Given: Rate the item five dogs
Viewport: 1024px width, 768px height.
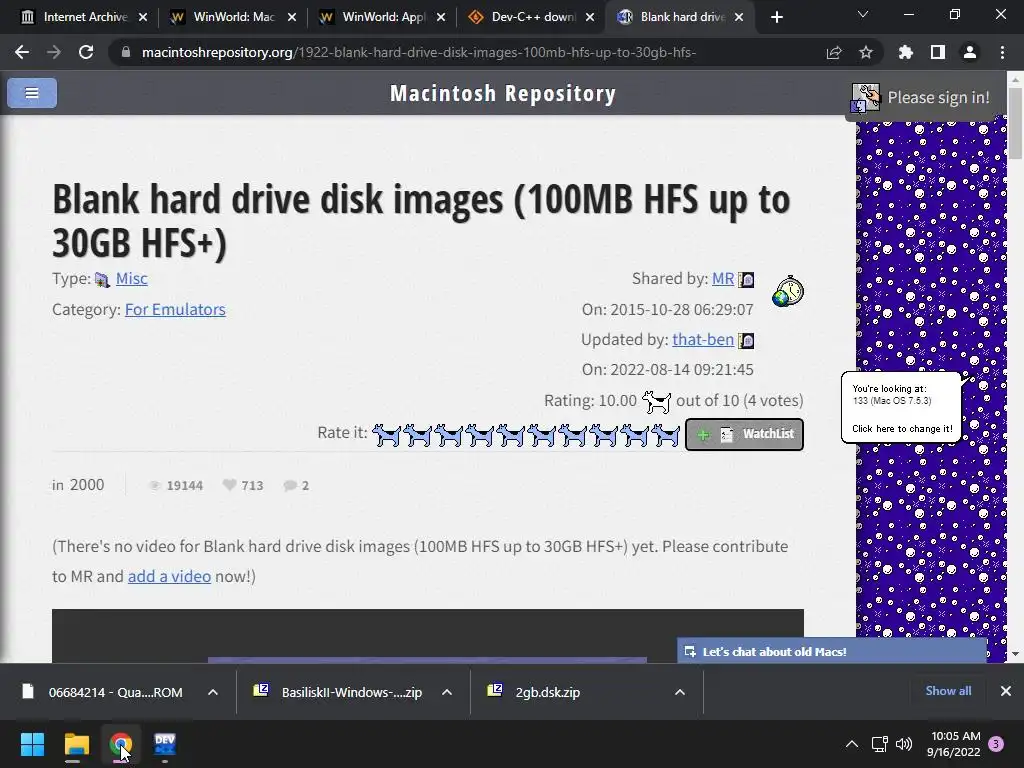Looking at the screenshot, I should (511, 435).
